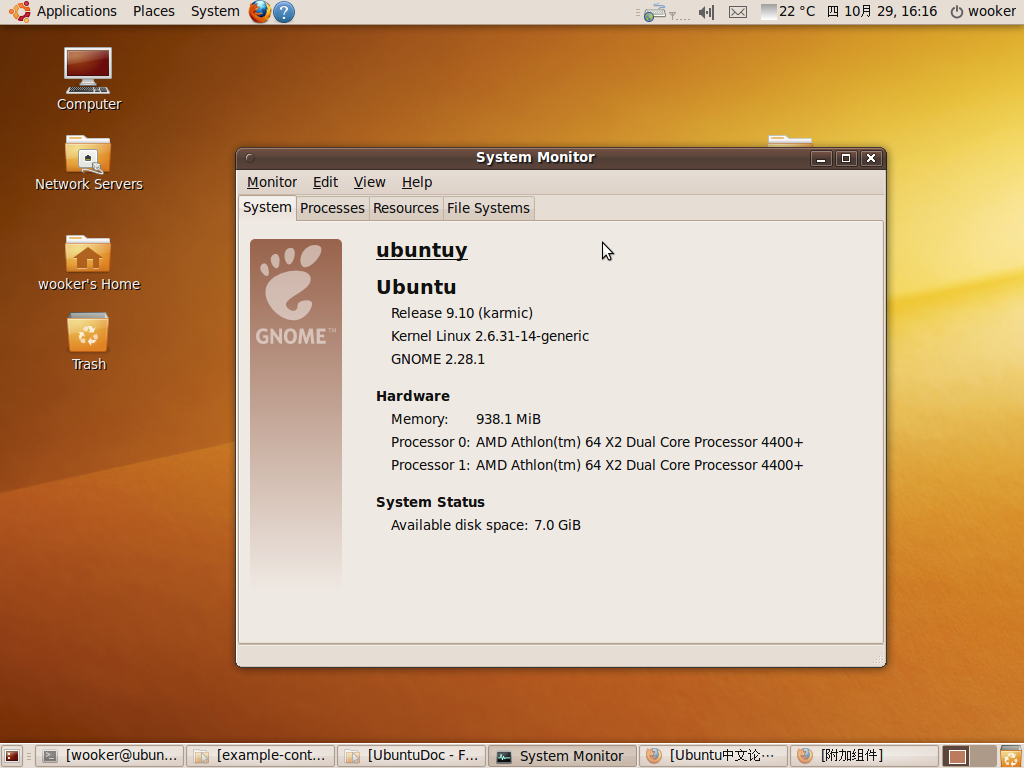Select the Computer desktop icon
The image size is (1024, 768).
pyautogui.click(x=88, y=79)
